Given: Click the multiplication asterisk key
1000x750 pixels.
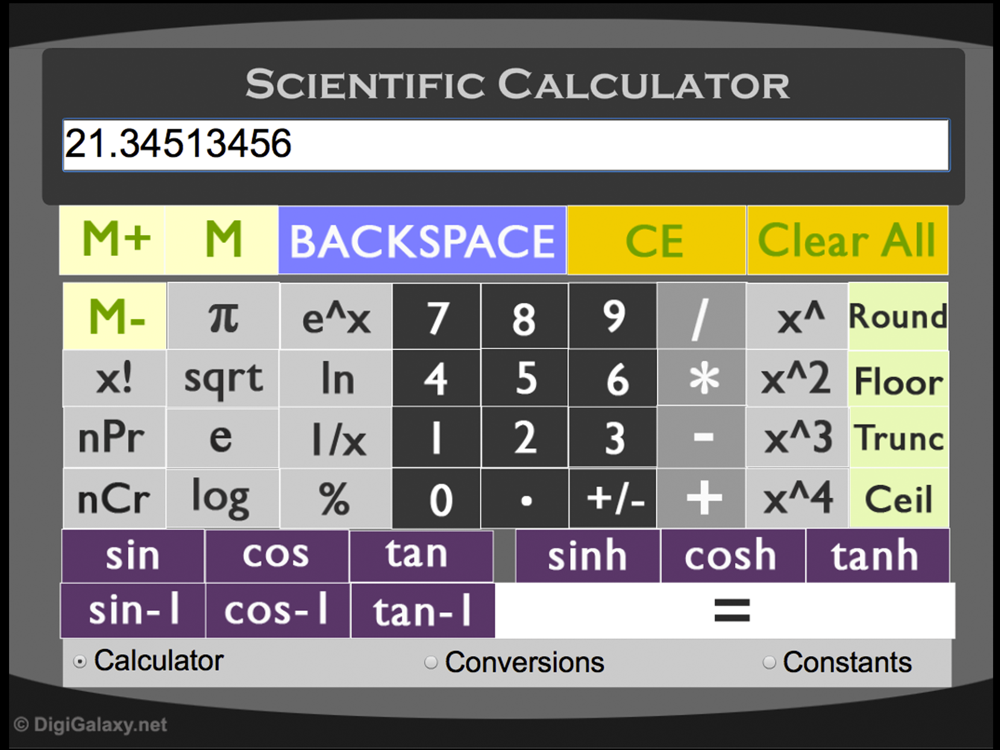Looking at the screenshot, I should coord(702,378).
